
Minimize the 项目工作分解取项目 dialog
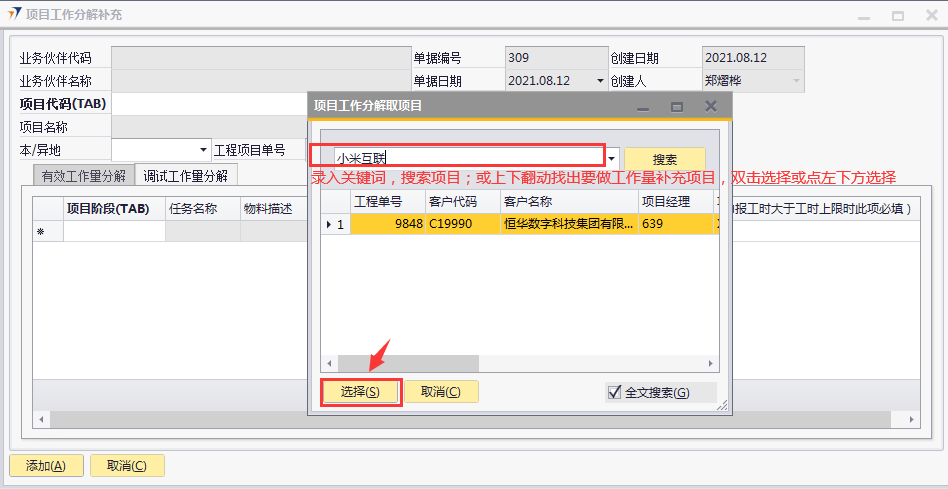[x=643, y=106]
